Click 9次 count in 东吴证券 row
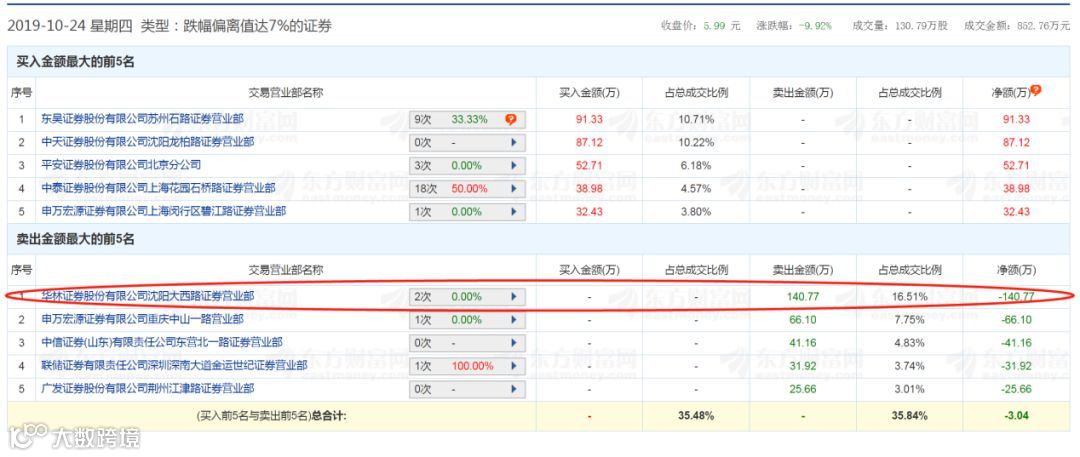 pos(422,120)
